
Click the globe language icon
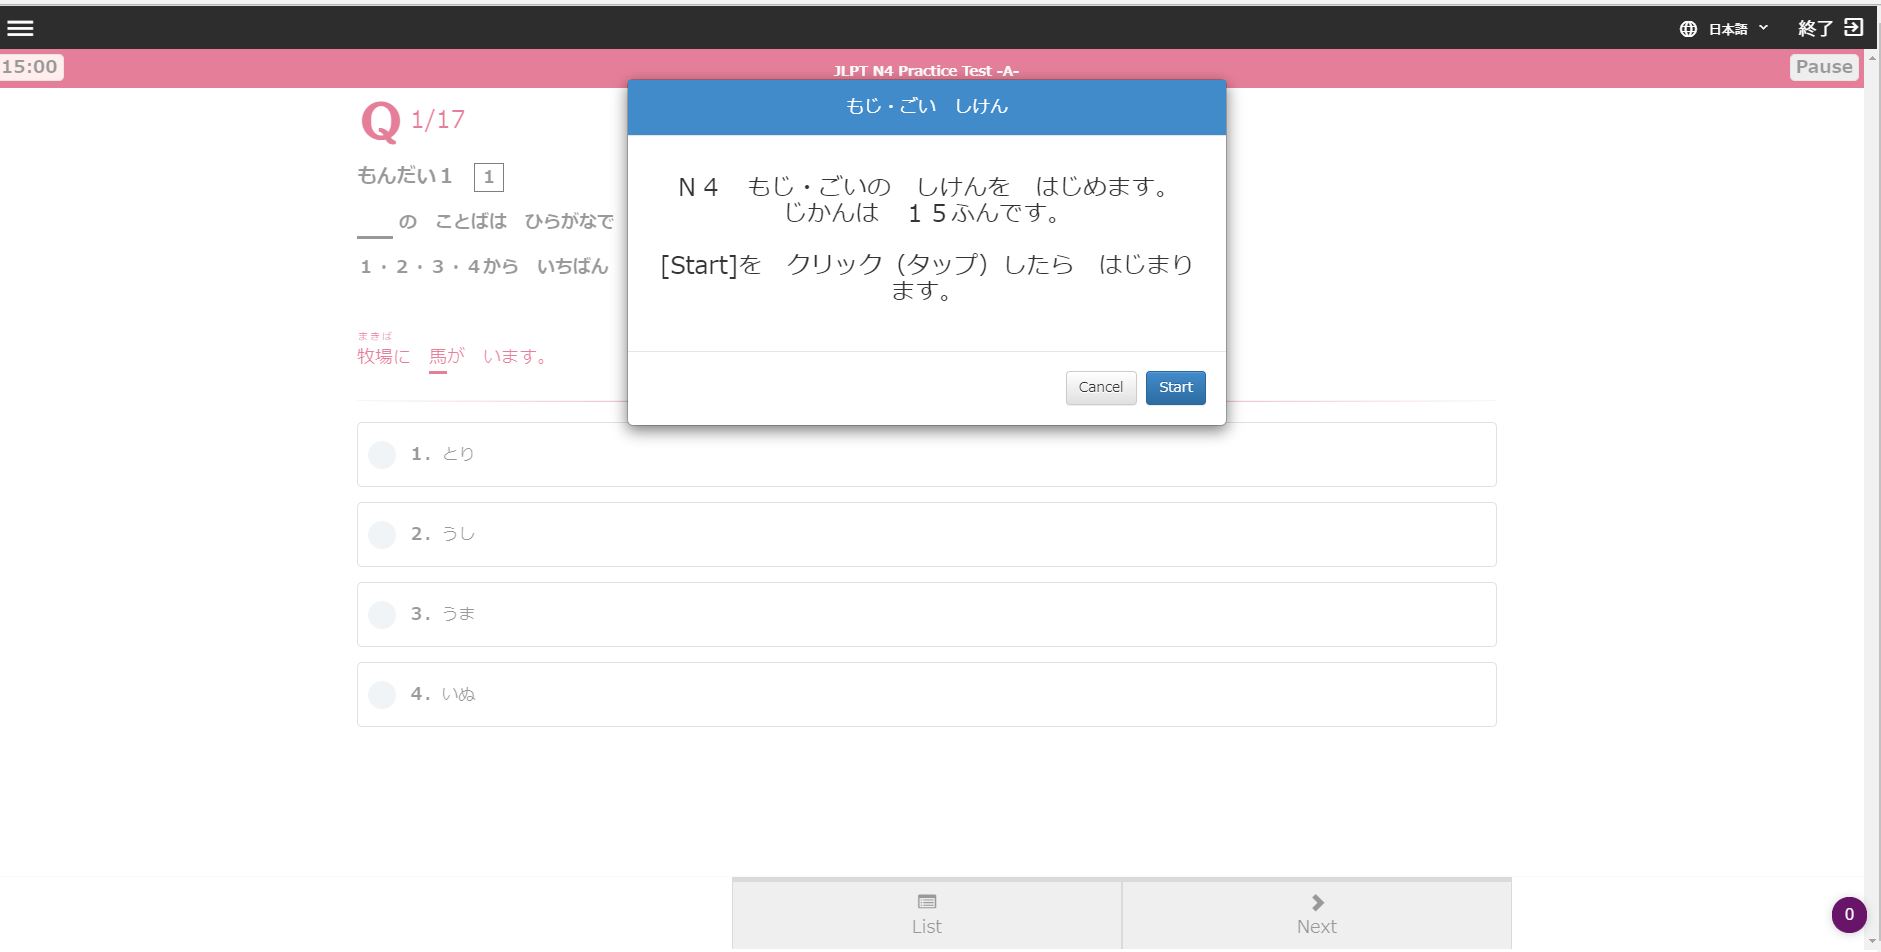point(1688,29)
